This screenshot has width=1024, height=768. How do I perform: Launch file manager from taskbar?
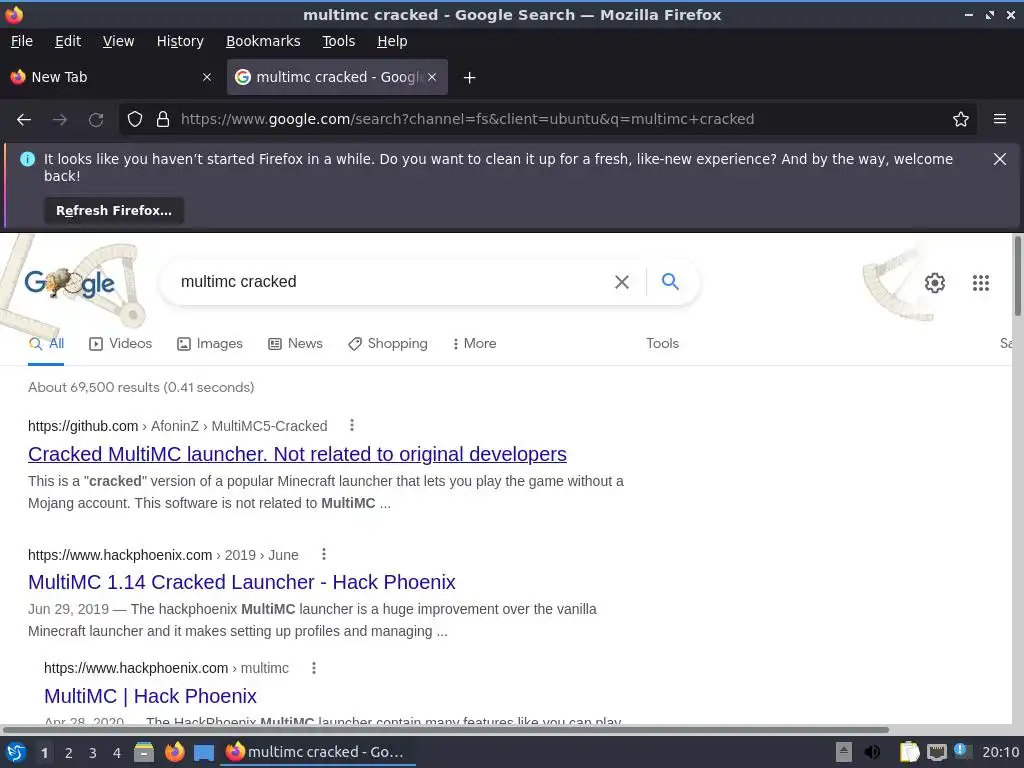coord(144,752)
